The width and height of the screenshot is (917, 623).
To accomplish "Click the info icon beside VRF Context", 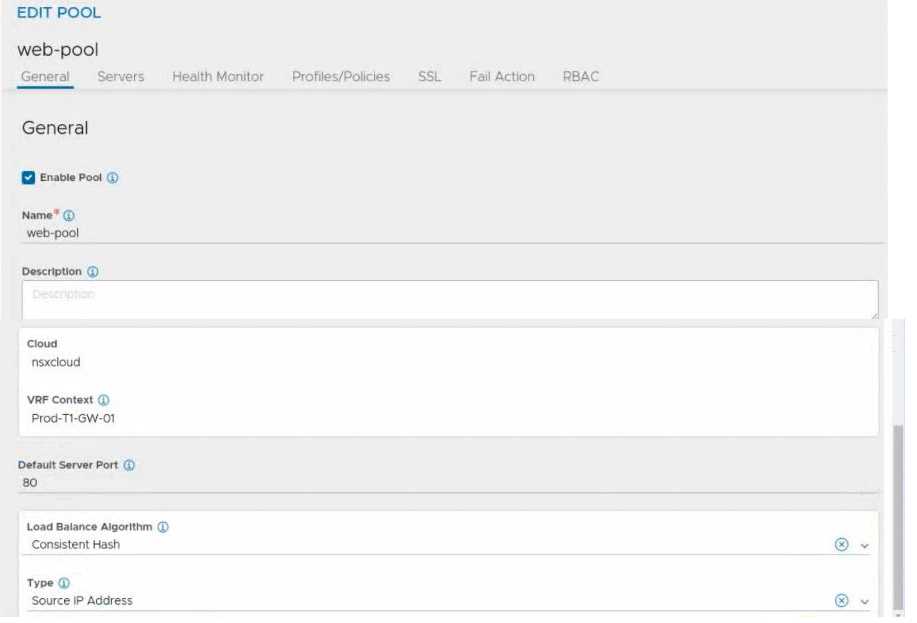I will (103, 399).
